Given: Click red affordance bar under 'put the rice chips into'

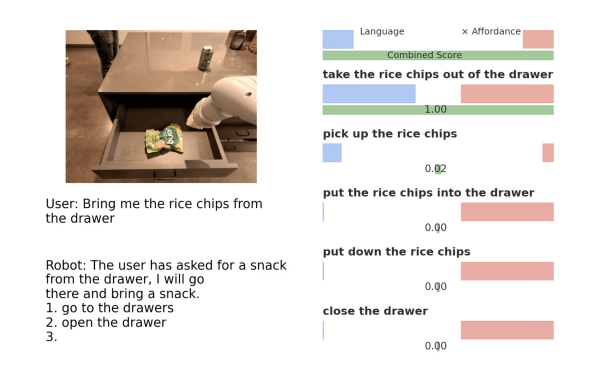Looking at the screenshot, I should tap(507, 212).
